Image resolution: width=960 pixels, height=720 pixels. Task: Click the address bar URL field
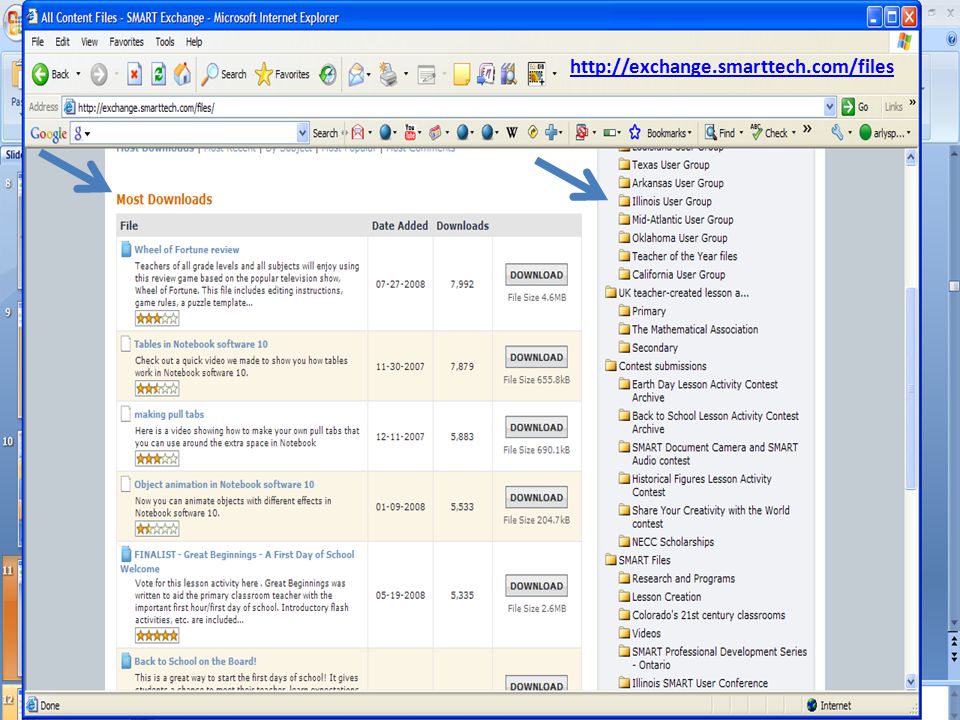point(449,108)
